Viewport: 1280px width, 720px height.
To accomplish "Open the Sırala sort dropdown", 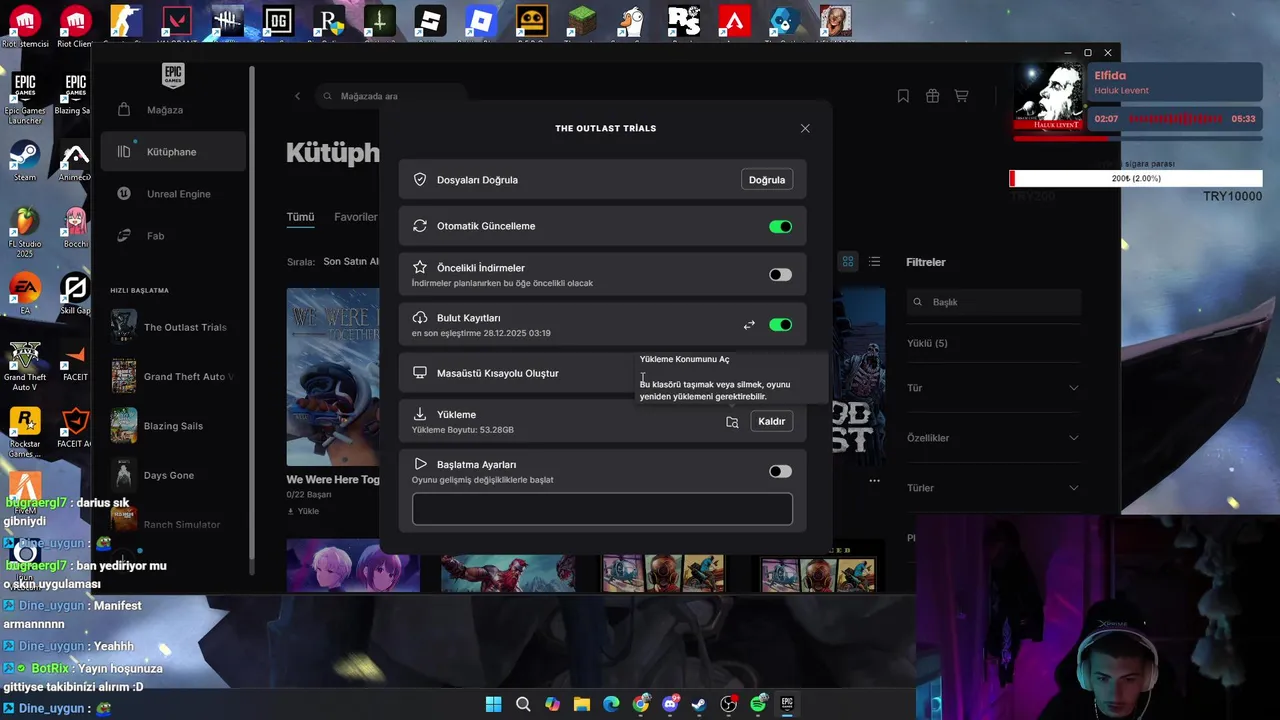I will [x=350, y=262].
